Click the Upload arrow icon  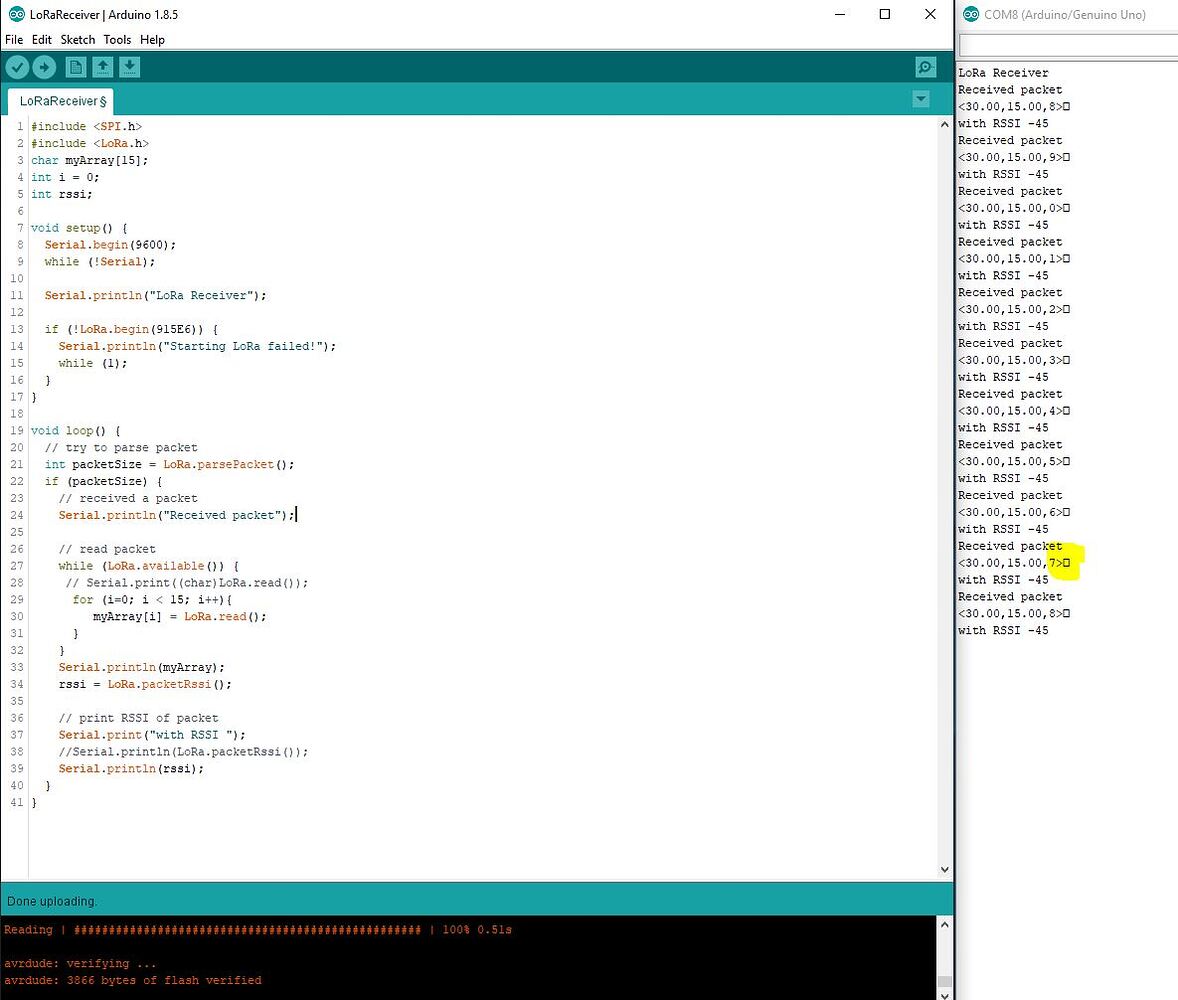(44, 67)
